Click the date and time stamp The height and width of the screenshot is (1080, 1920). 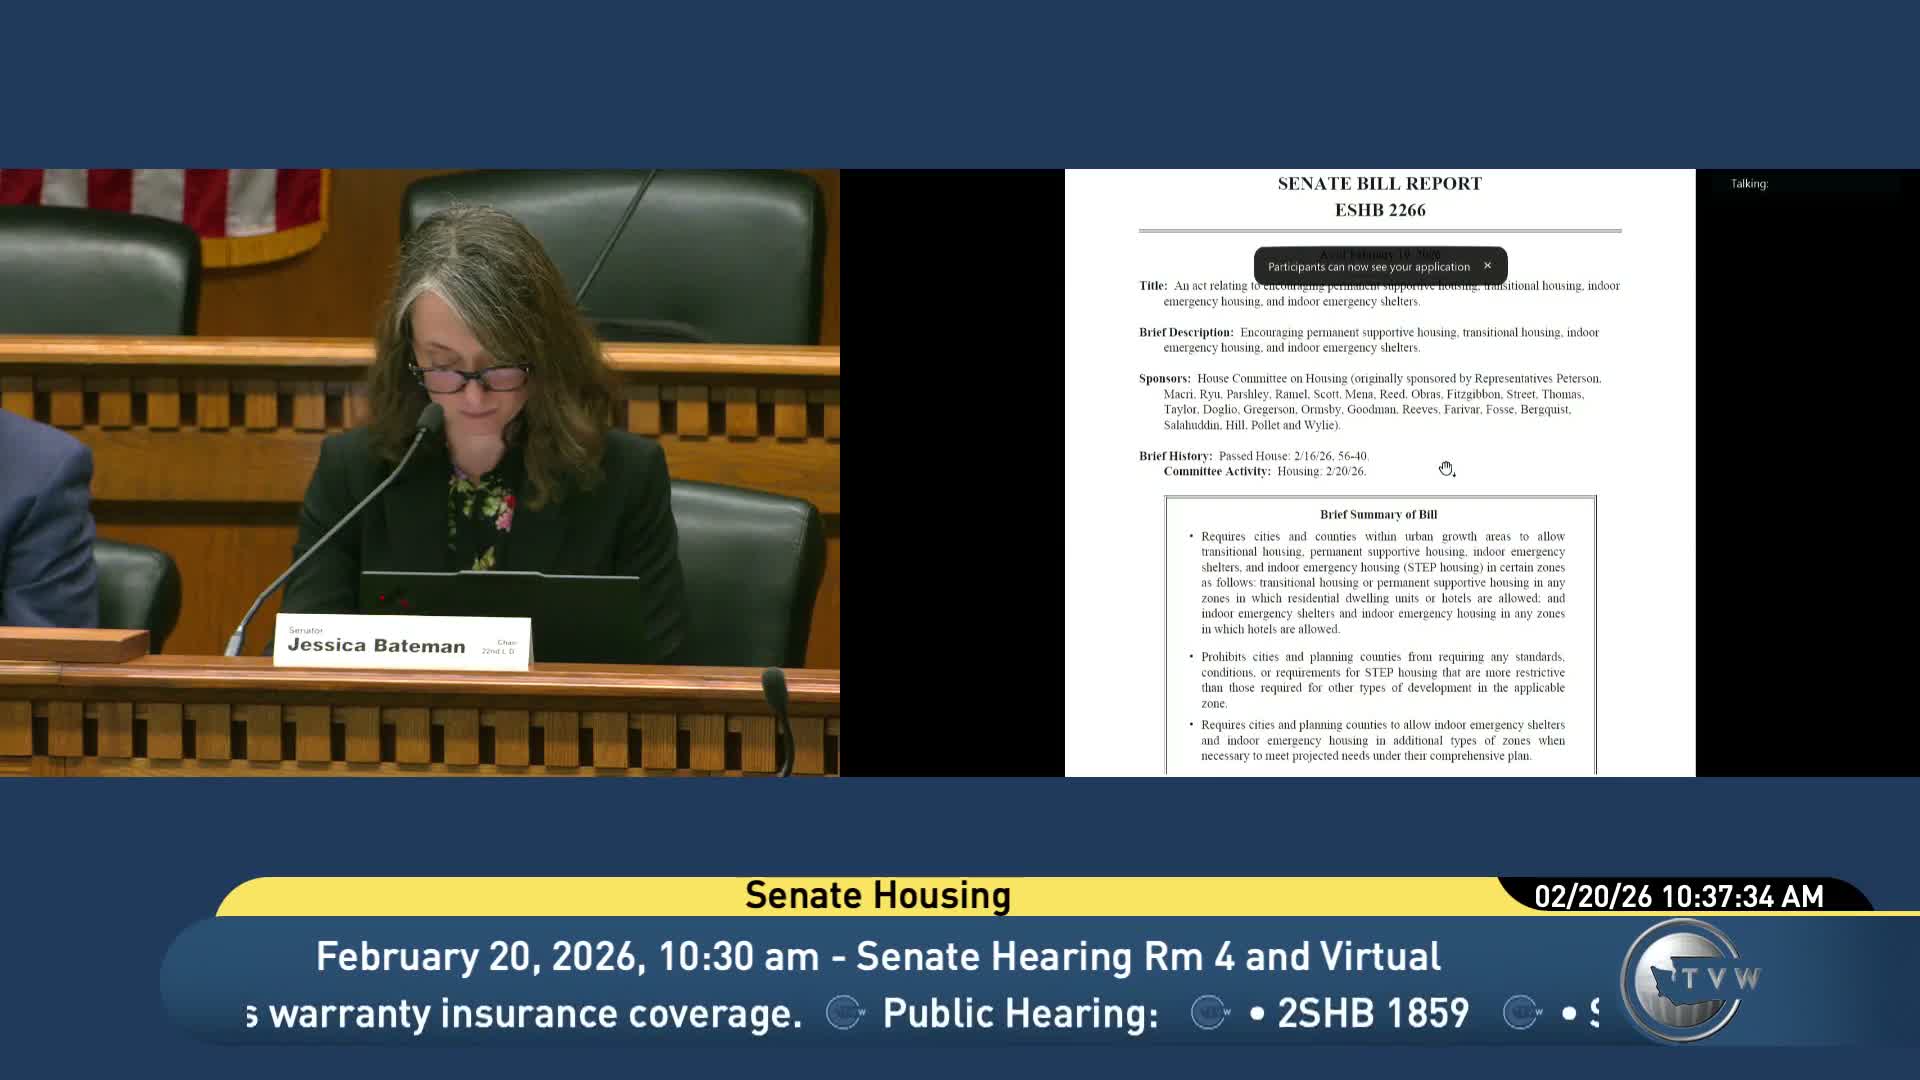point(1678,896)
